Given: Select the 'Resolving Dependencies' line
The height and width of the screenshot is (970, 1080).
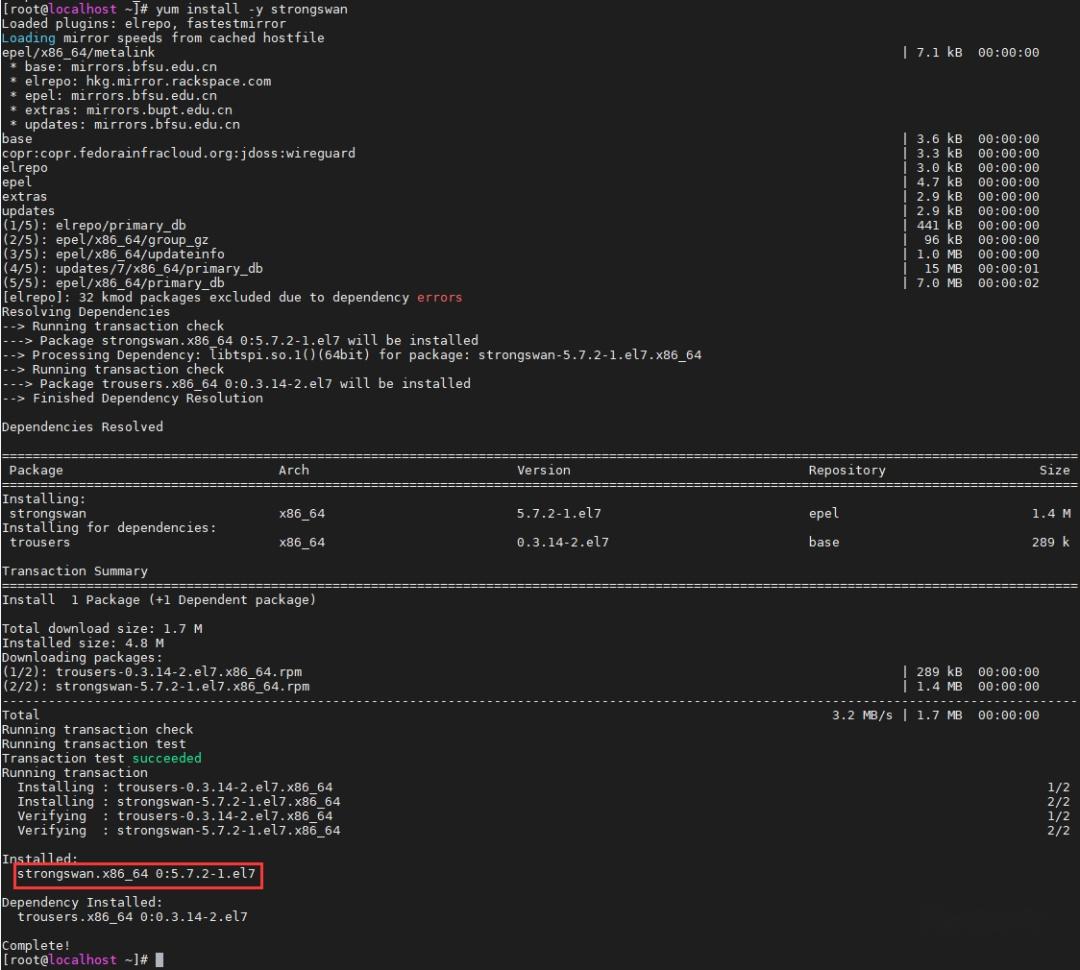Looking at the screenshot, I should [x=85, y=312].
